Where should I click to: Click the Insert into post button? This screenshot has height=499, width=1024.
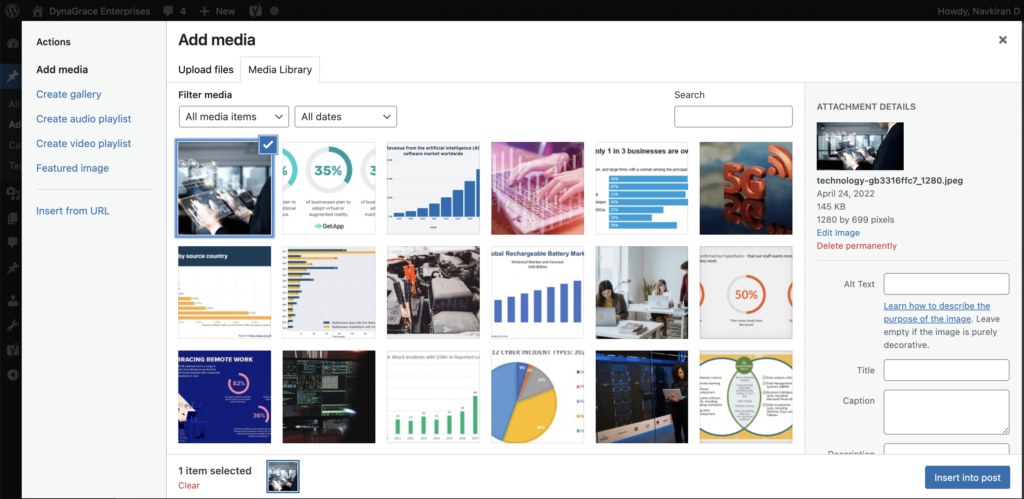tap(967, 477)
